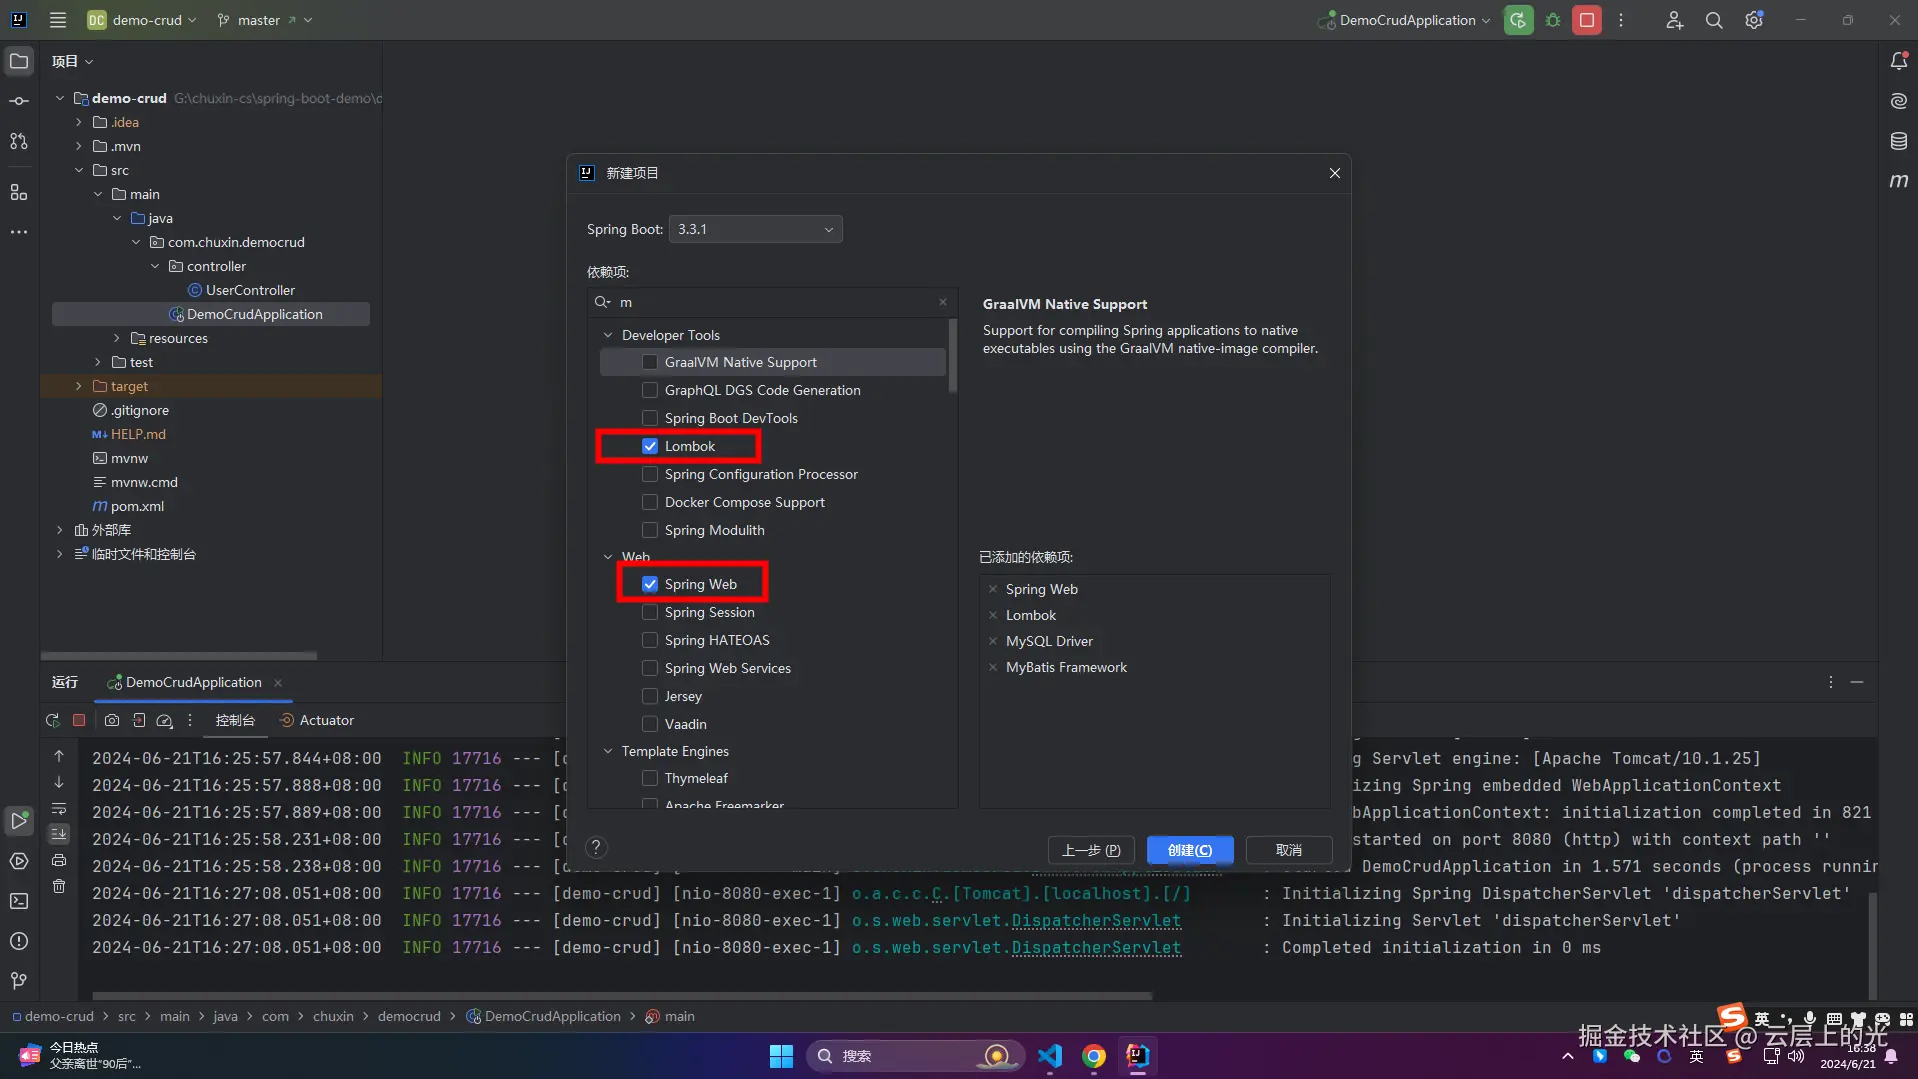Click the Cancel (取消) button
The width and height of the screenshot is (1918, 1079).
pyautogui.click(x=1289, y=850)
